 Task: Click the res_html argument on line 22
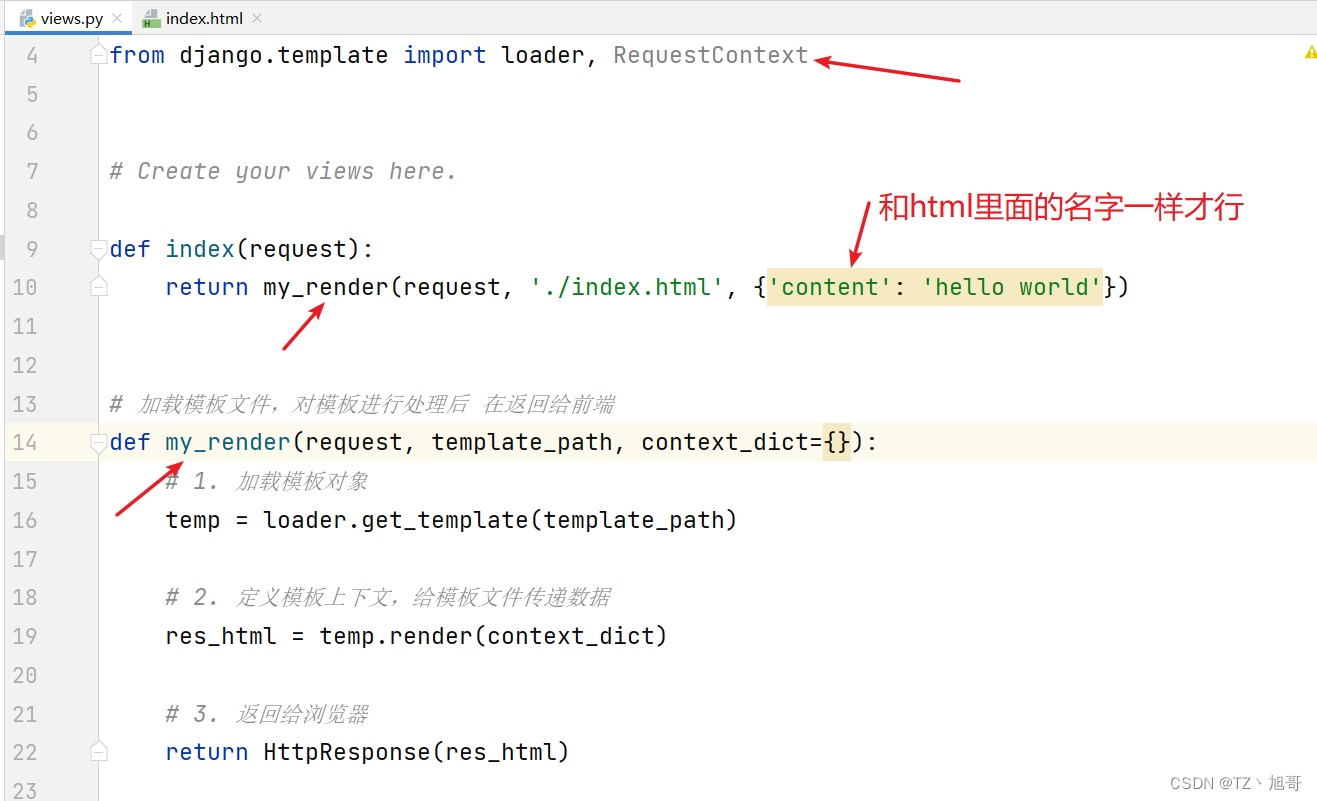tap(499, 752)
